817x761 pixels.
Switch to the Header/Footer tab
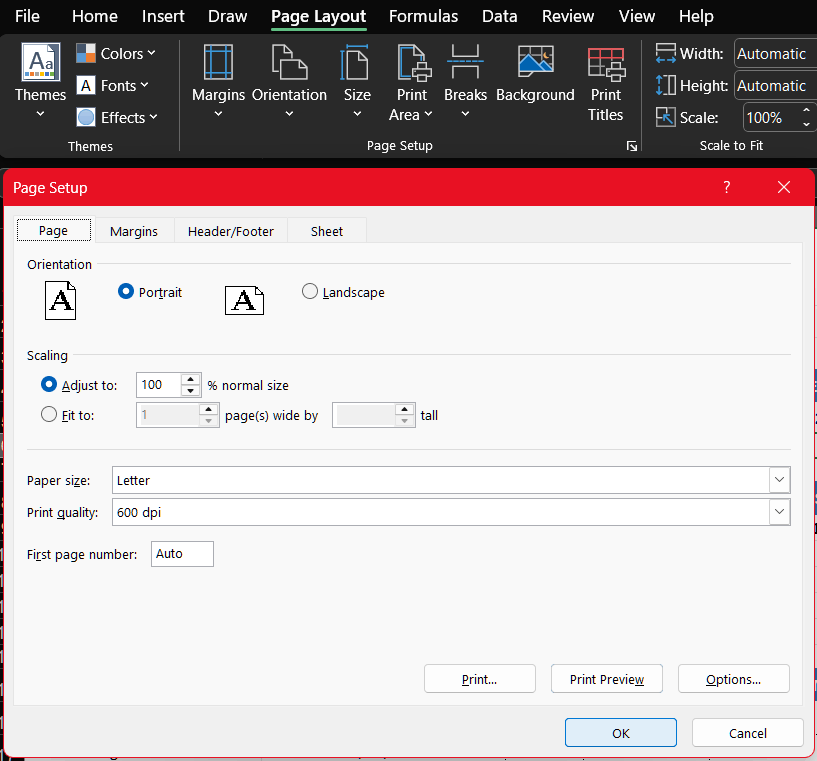point(231,231)
